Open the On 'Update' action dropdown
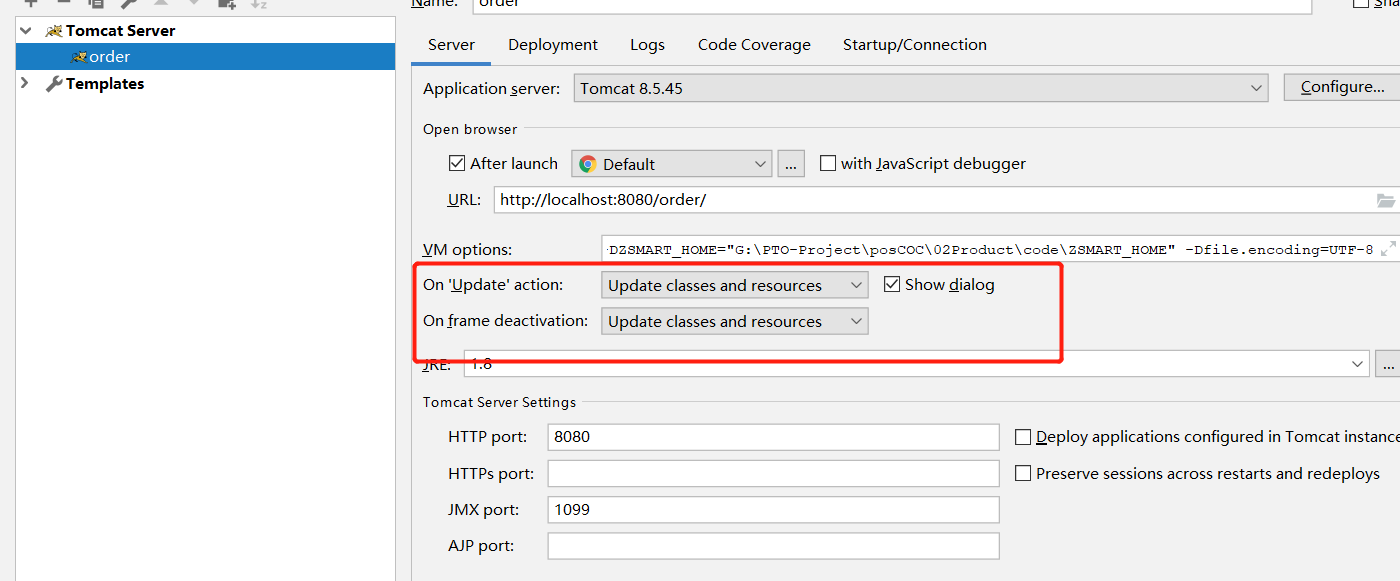The height and width of the screenshot is (581, 1400). click(x=734, y=285)
